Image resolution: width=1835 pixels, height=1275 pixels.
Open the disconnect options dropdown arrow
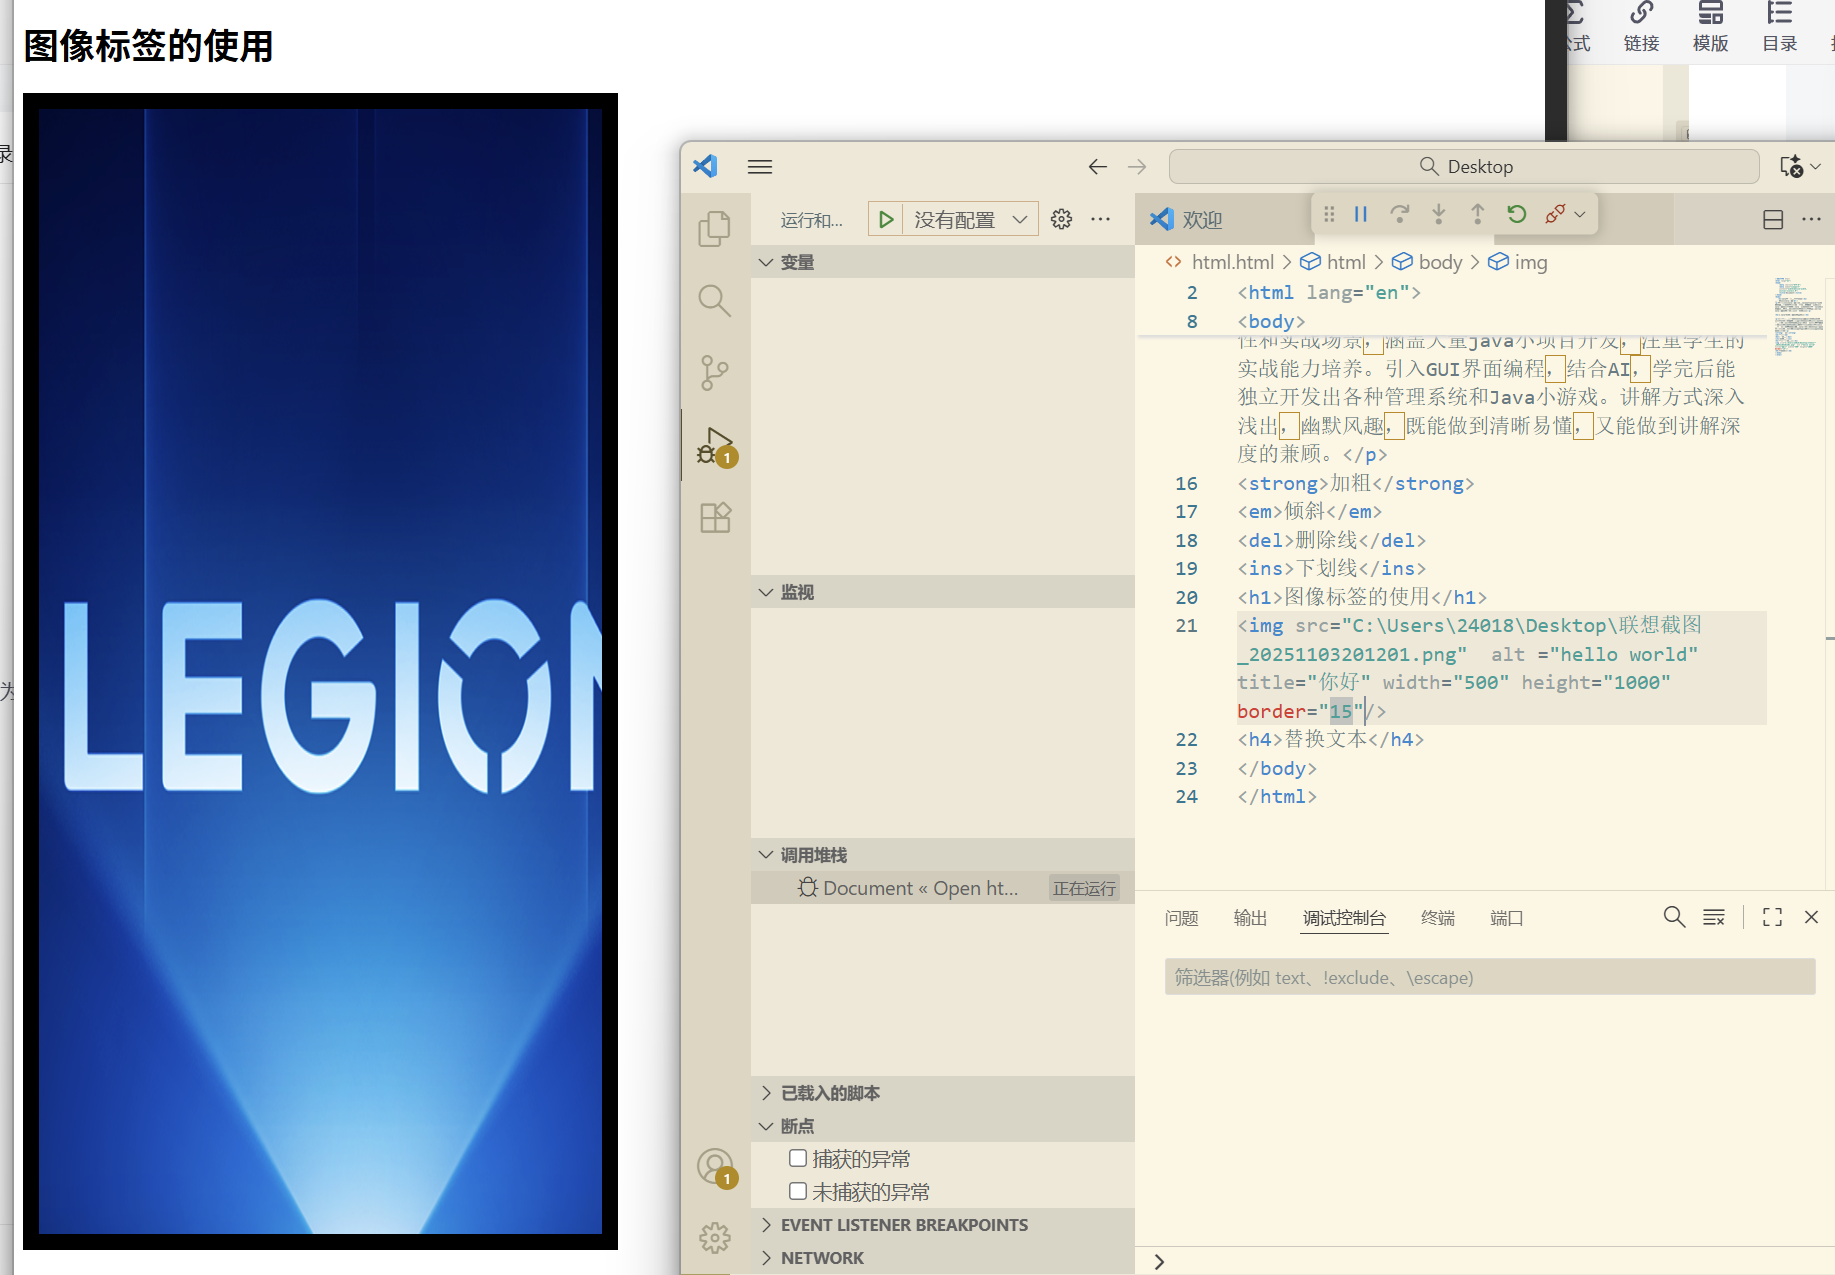pyautogui.click(x=1580, y=214)
